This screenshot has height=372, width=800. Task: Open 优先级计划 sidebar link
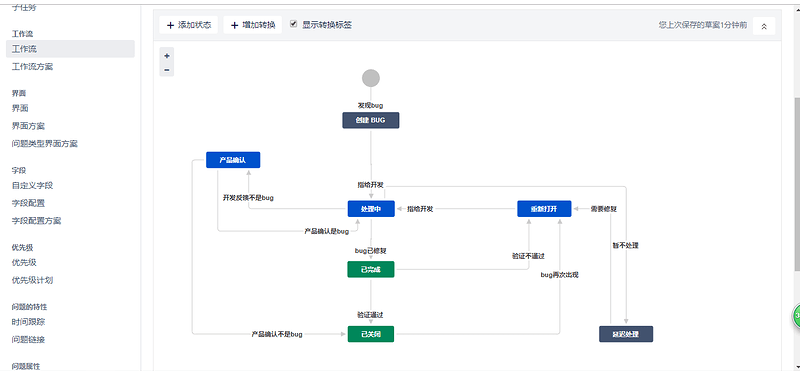pyautogui.click(x=33, y=280)
